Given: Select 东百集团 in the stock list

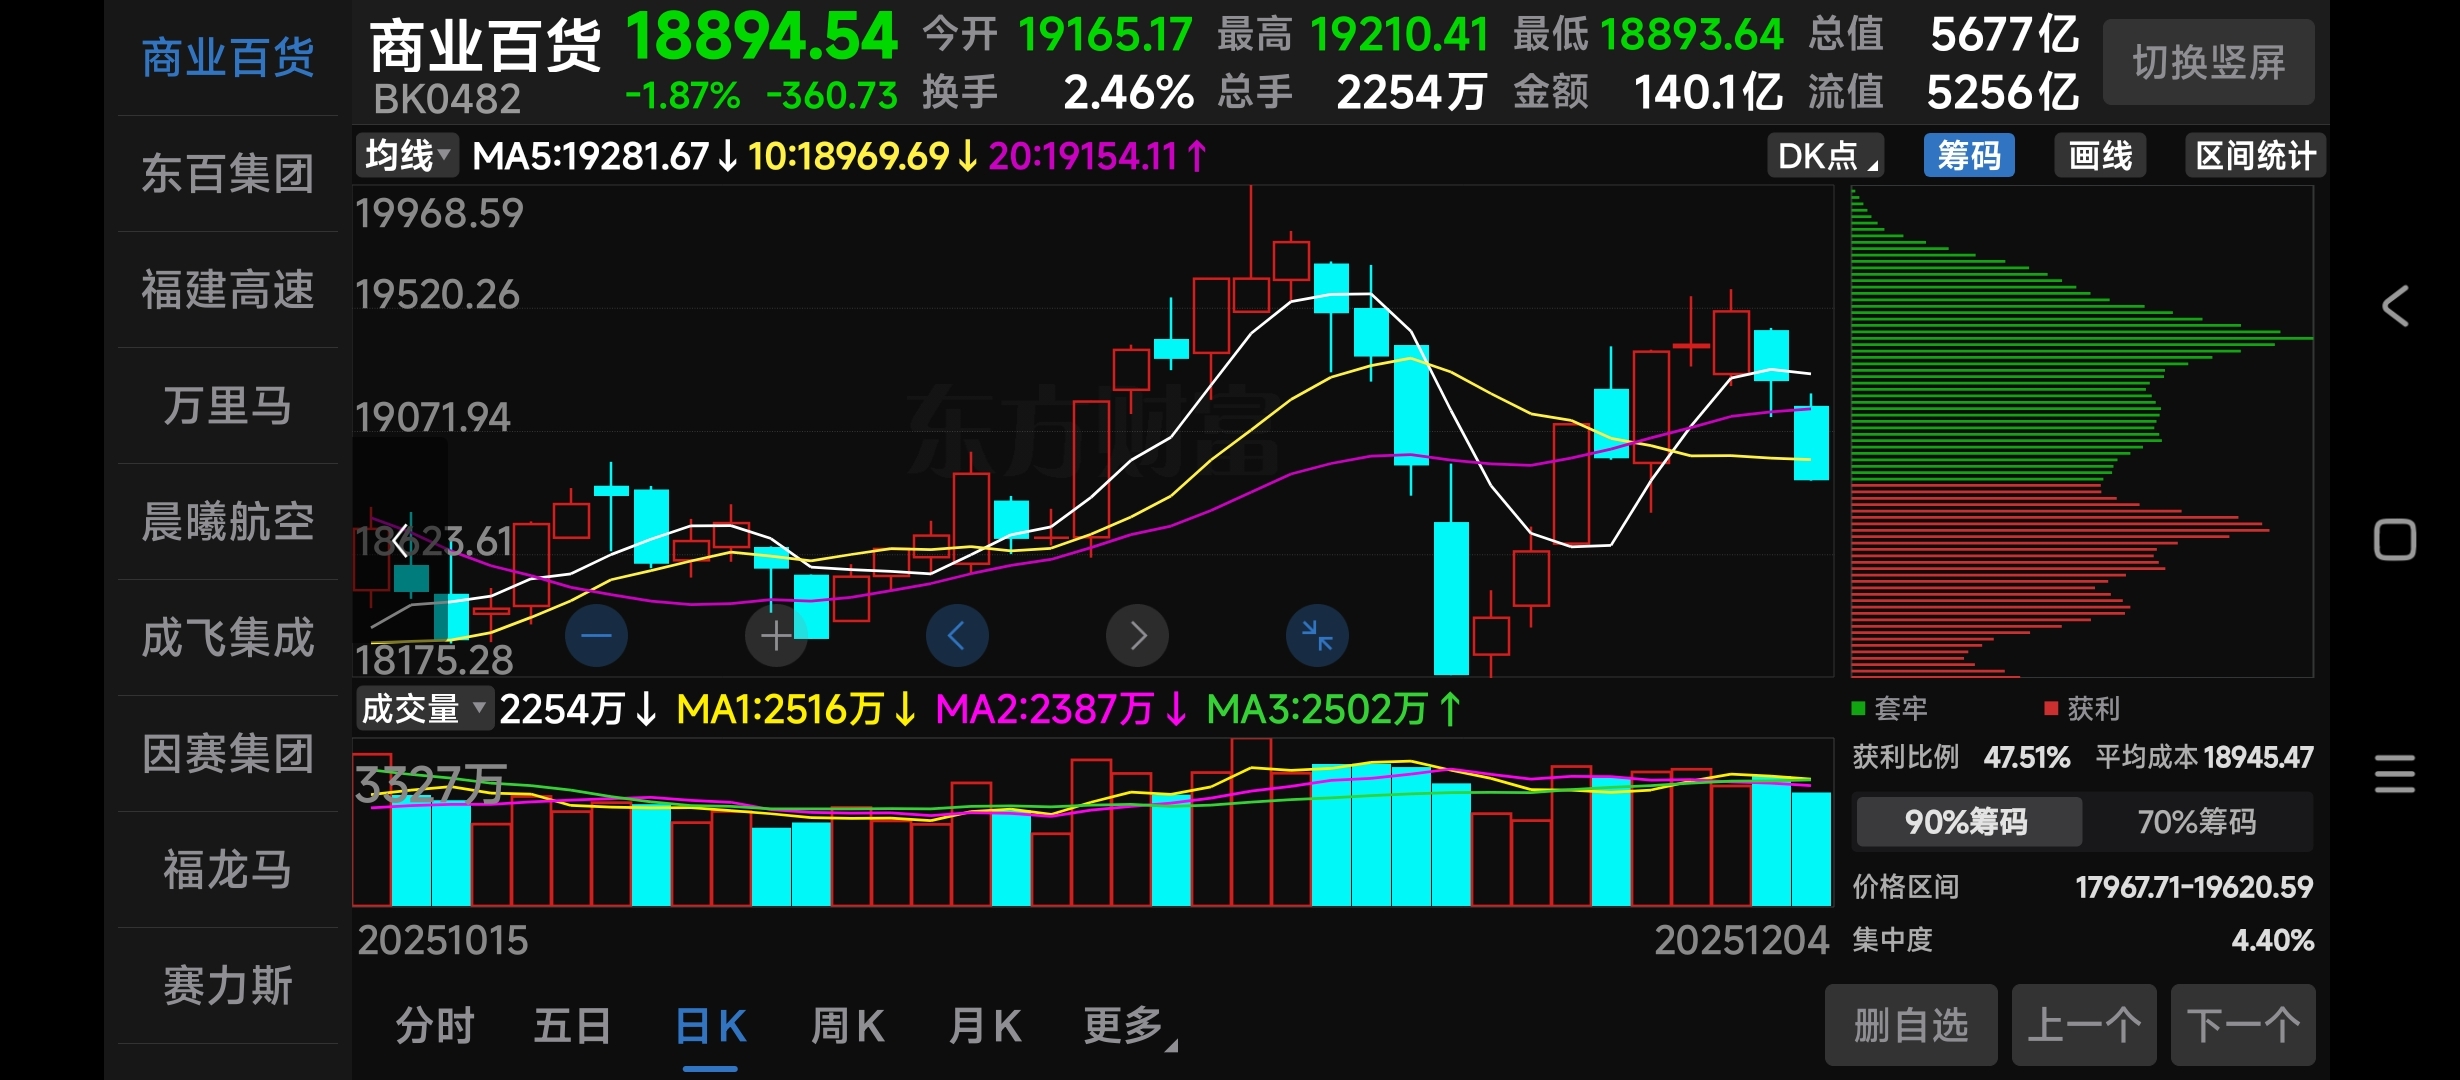Looking at the screenshot, I should pyautogui.click(x=228, y=174).
